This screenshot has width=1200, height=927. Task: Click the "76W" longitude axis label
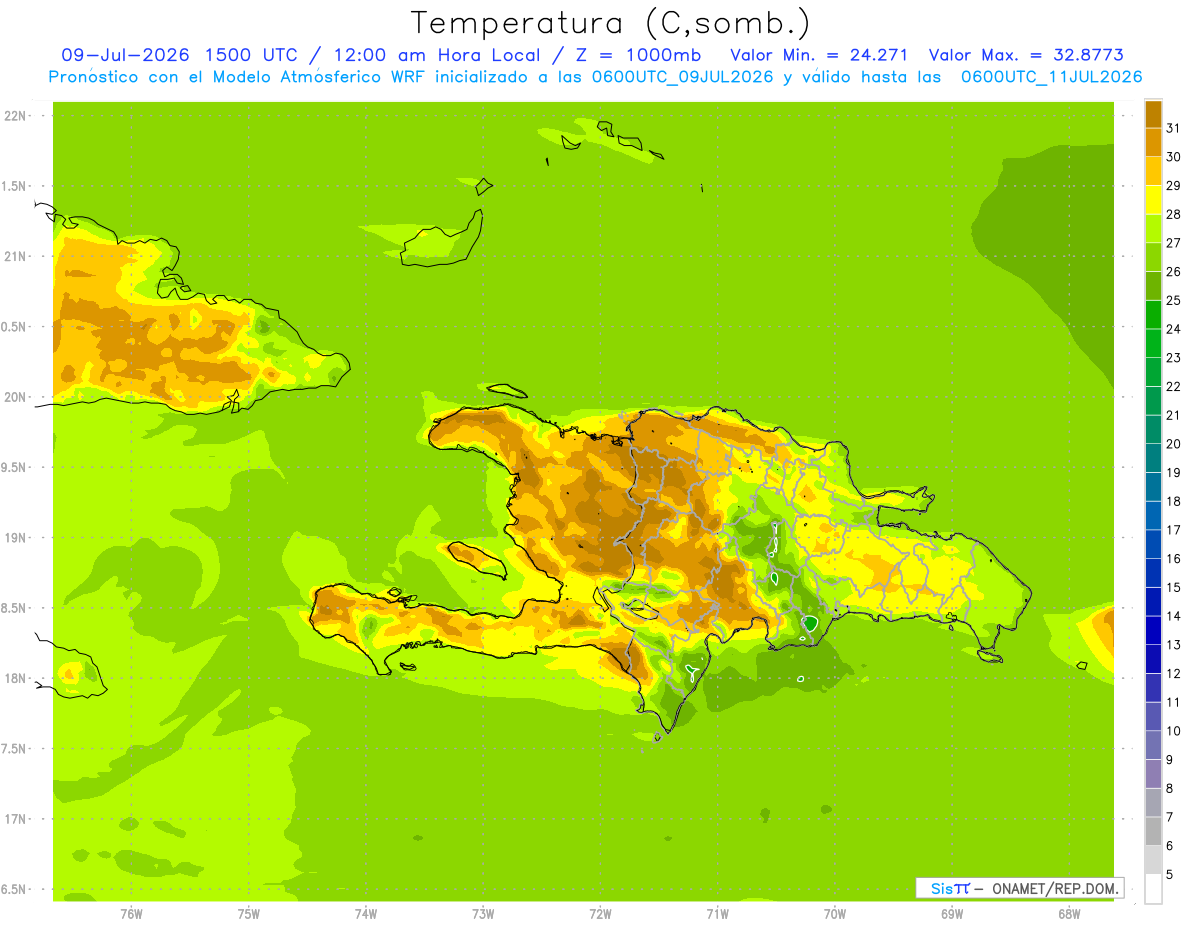tap(131, 914)
